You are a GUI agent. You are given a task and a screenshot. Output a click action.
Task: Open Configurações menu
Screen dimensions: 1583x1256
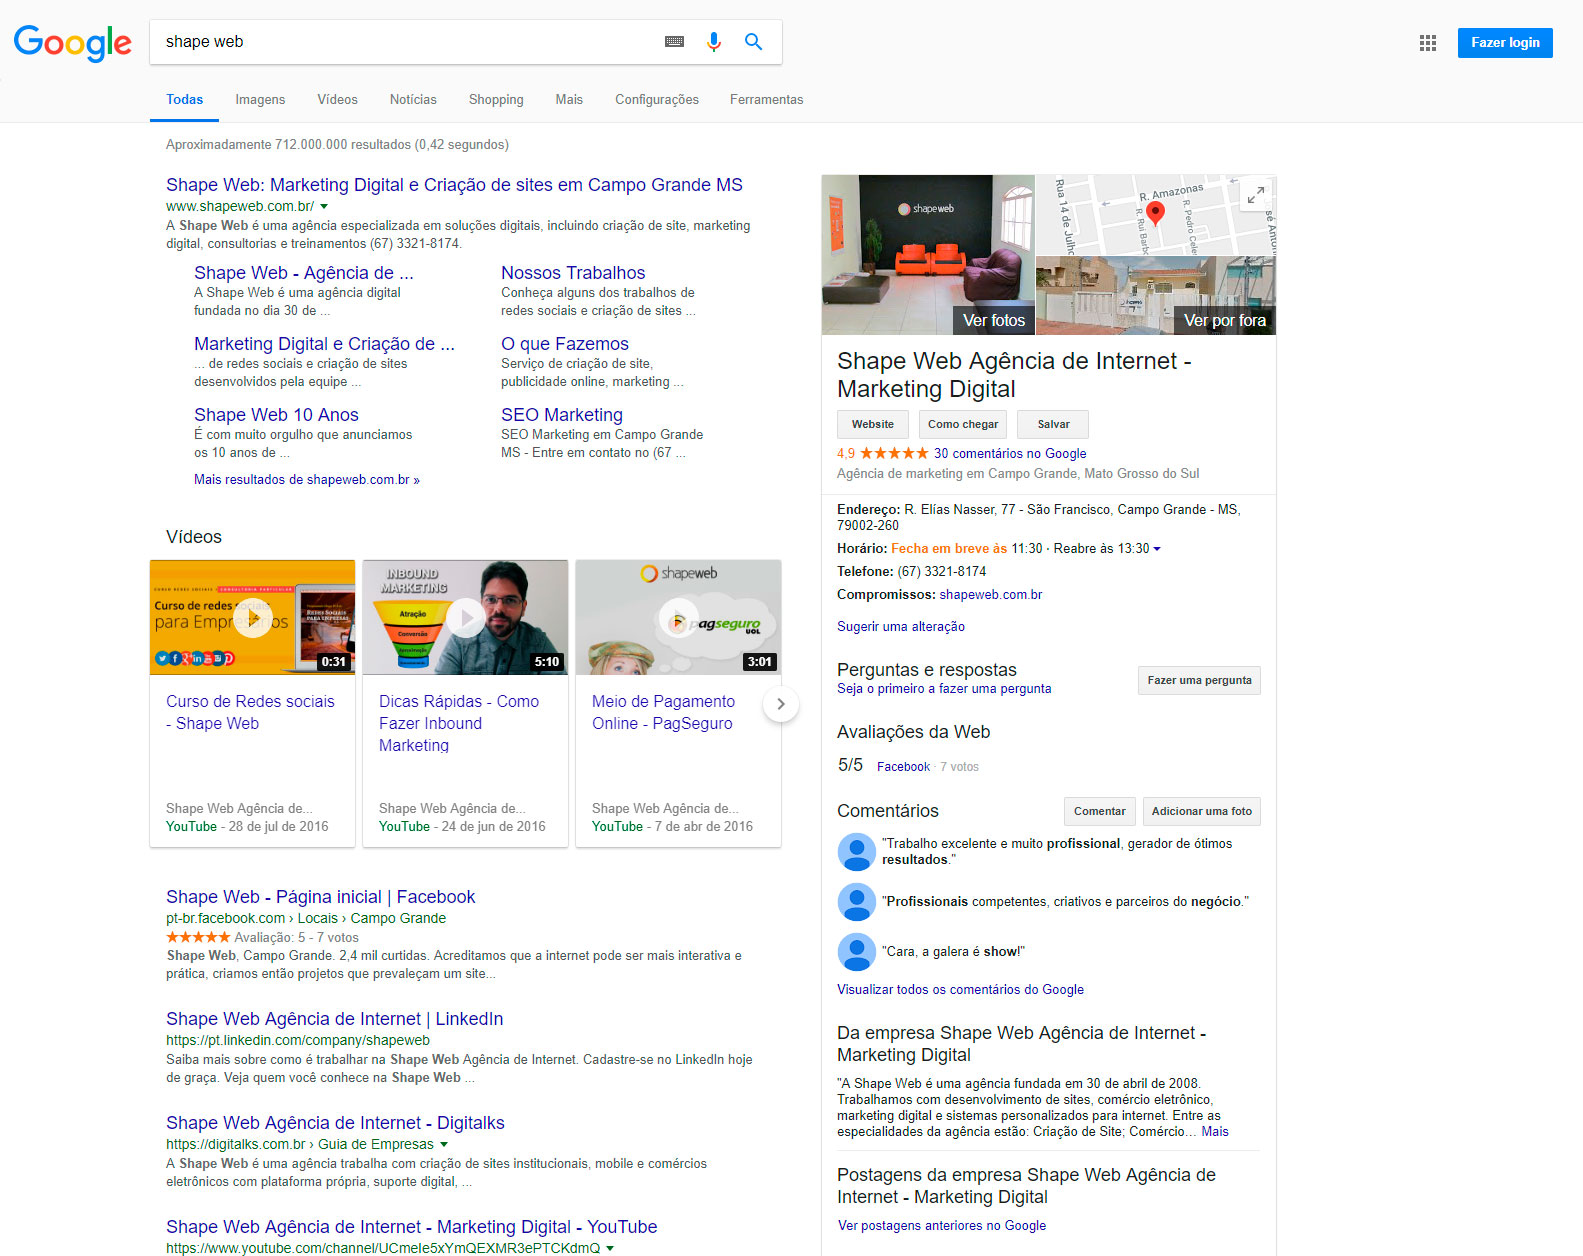pyautogui.click(x=657, y=100)
